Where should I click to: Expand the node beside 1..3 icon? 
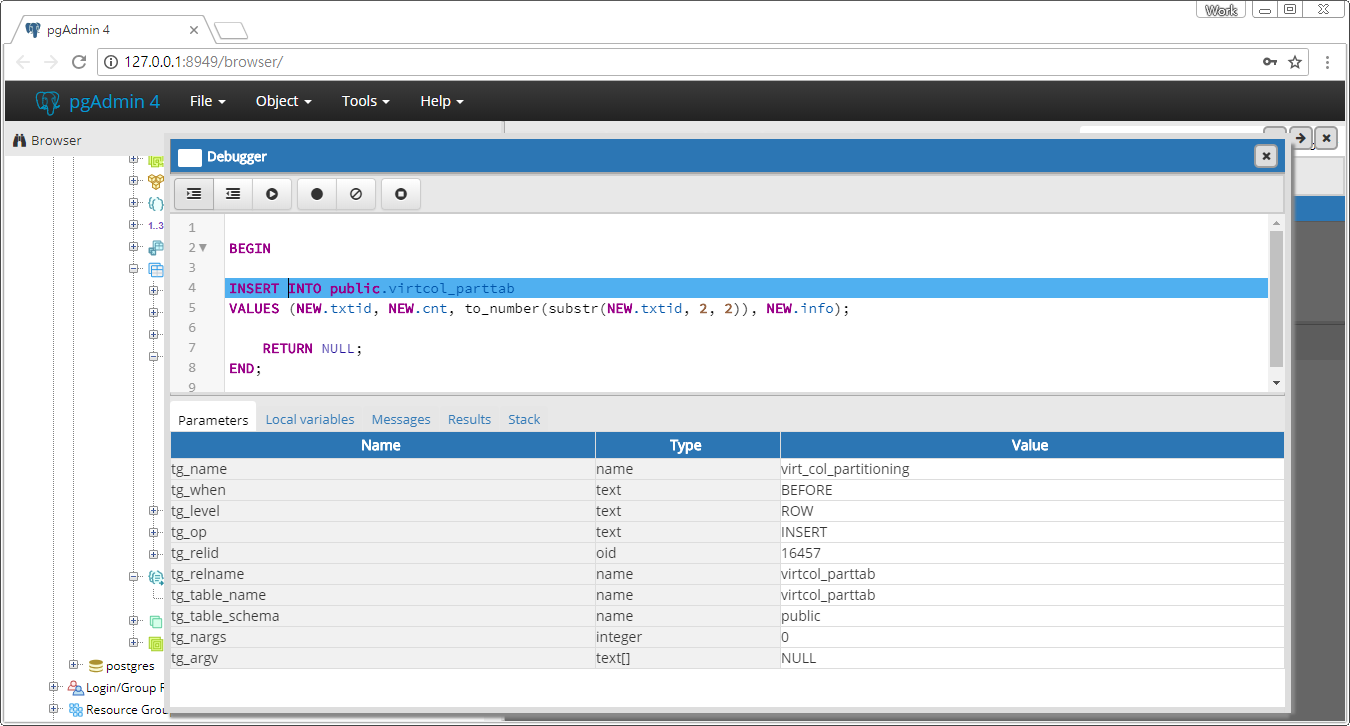[134, 225]
